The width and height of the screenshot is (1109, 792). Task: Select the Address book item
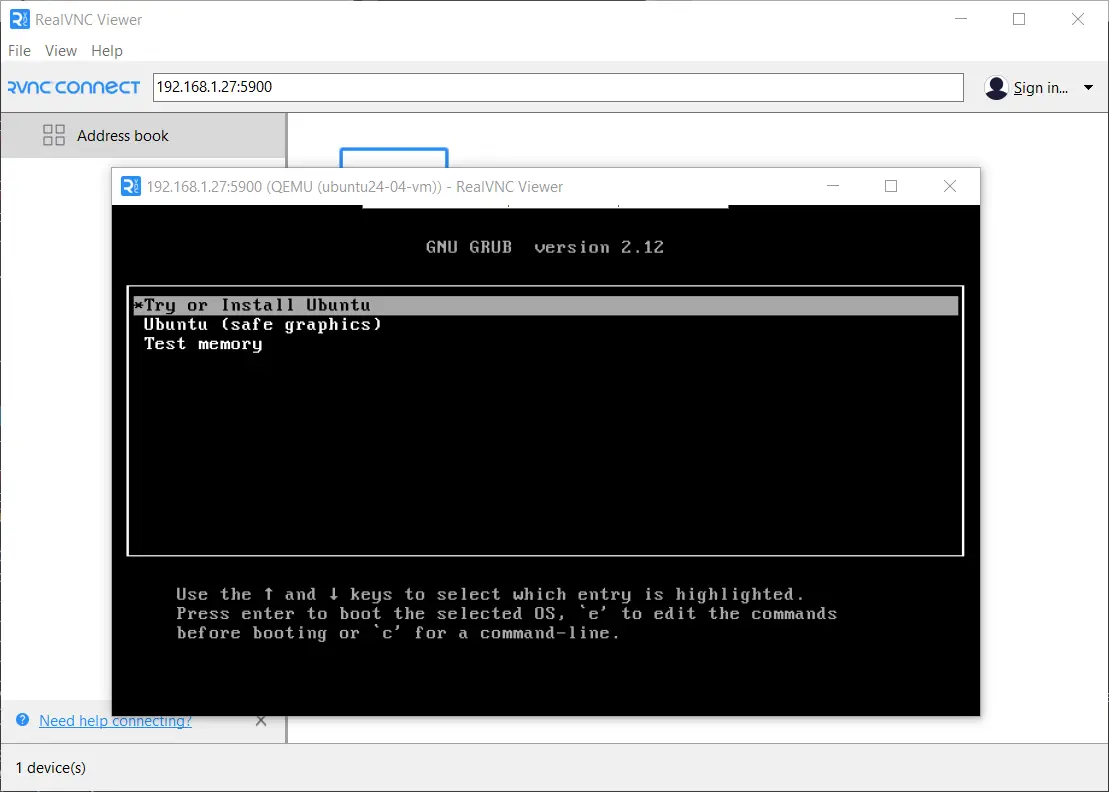click(x=143, y=136)
